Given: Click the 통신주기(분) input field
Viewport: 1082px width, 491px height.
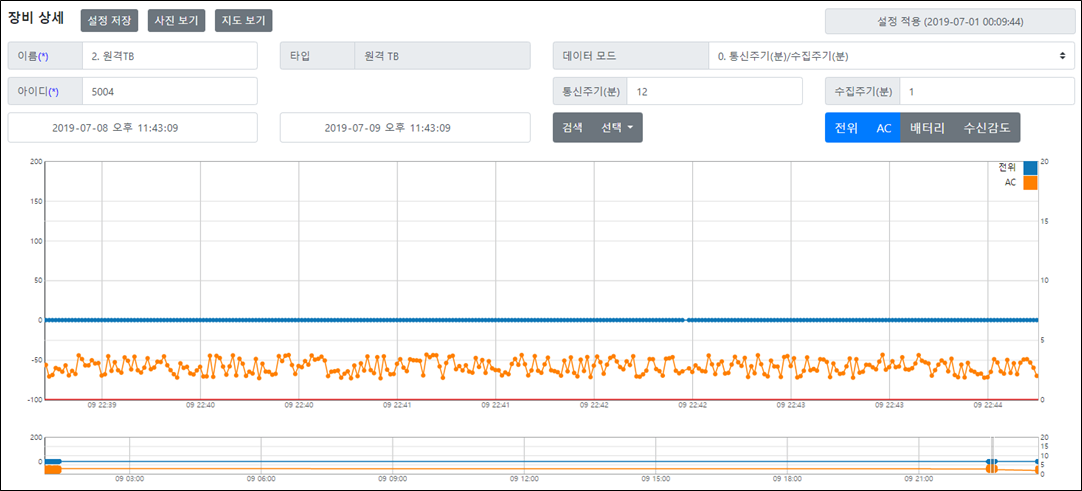Looking at the screenshot, I should [x=714, y=91].
